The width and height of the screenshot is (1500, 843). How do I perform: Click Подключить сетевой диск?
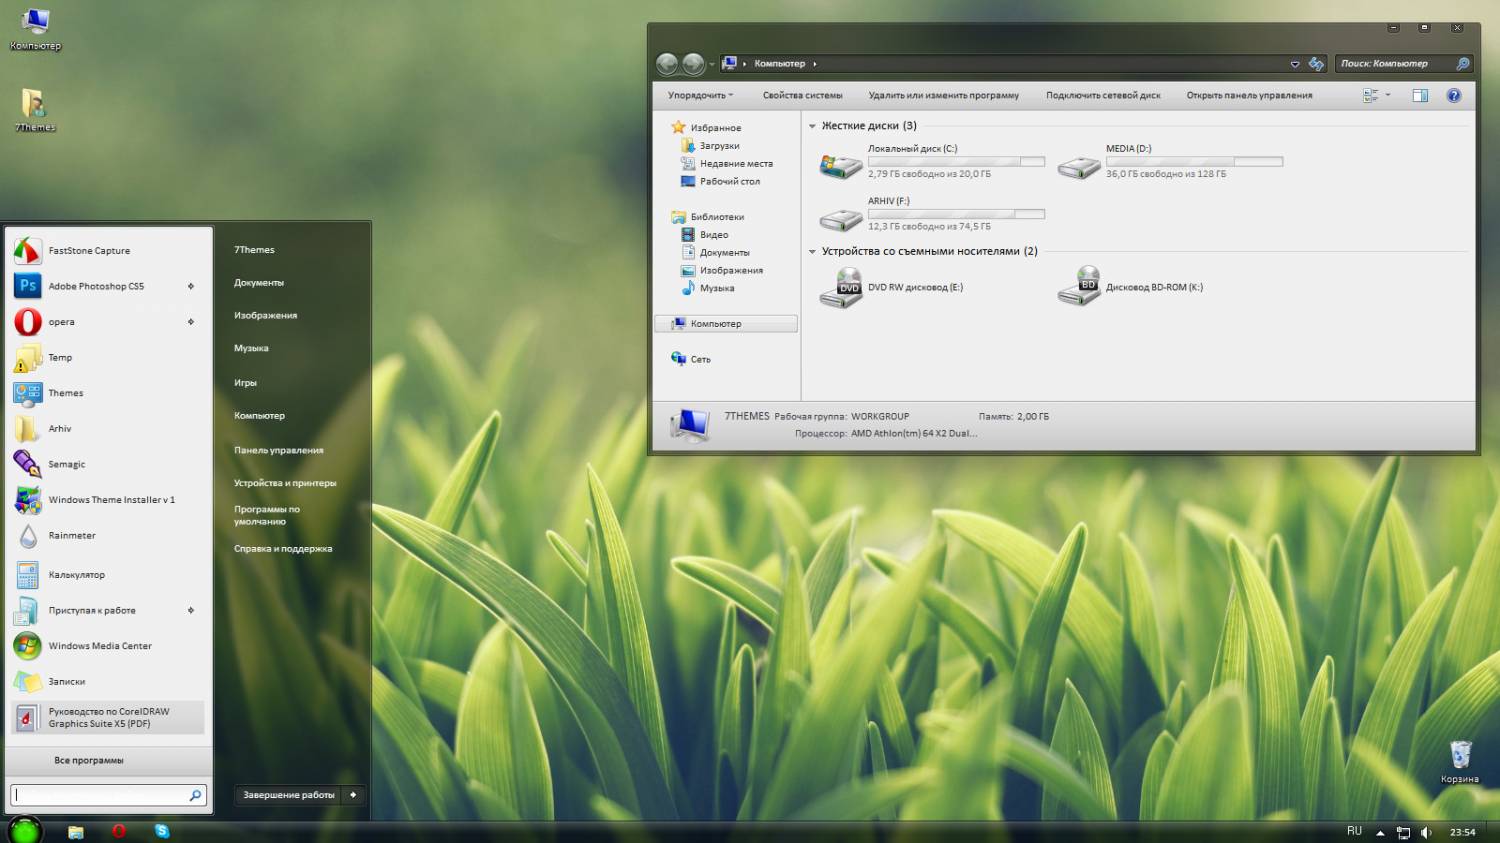coord(1103,96)
